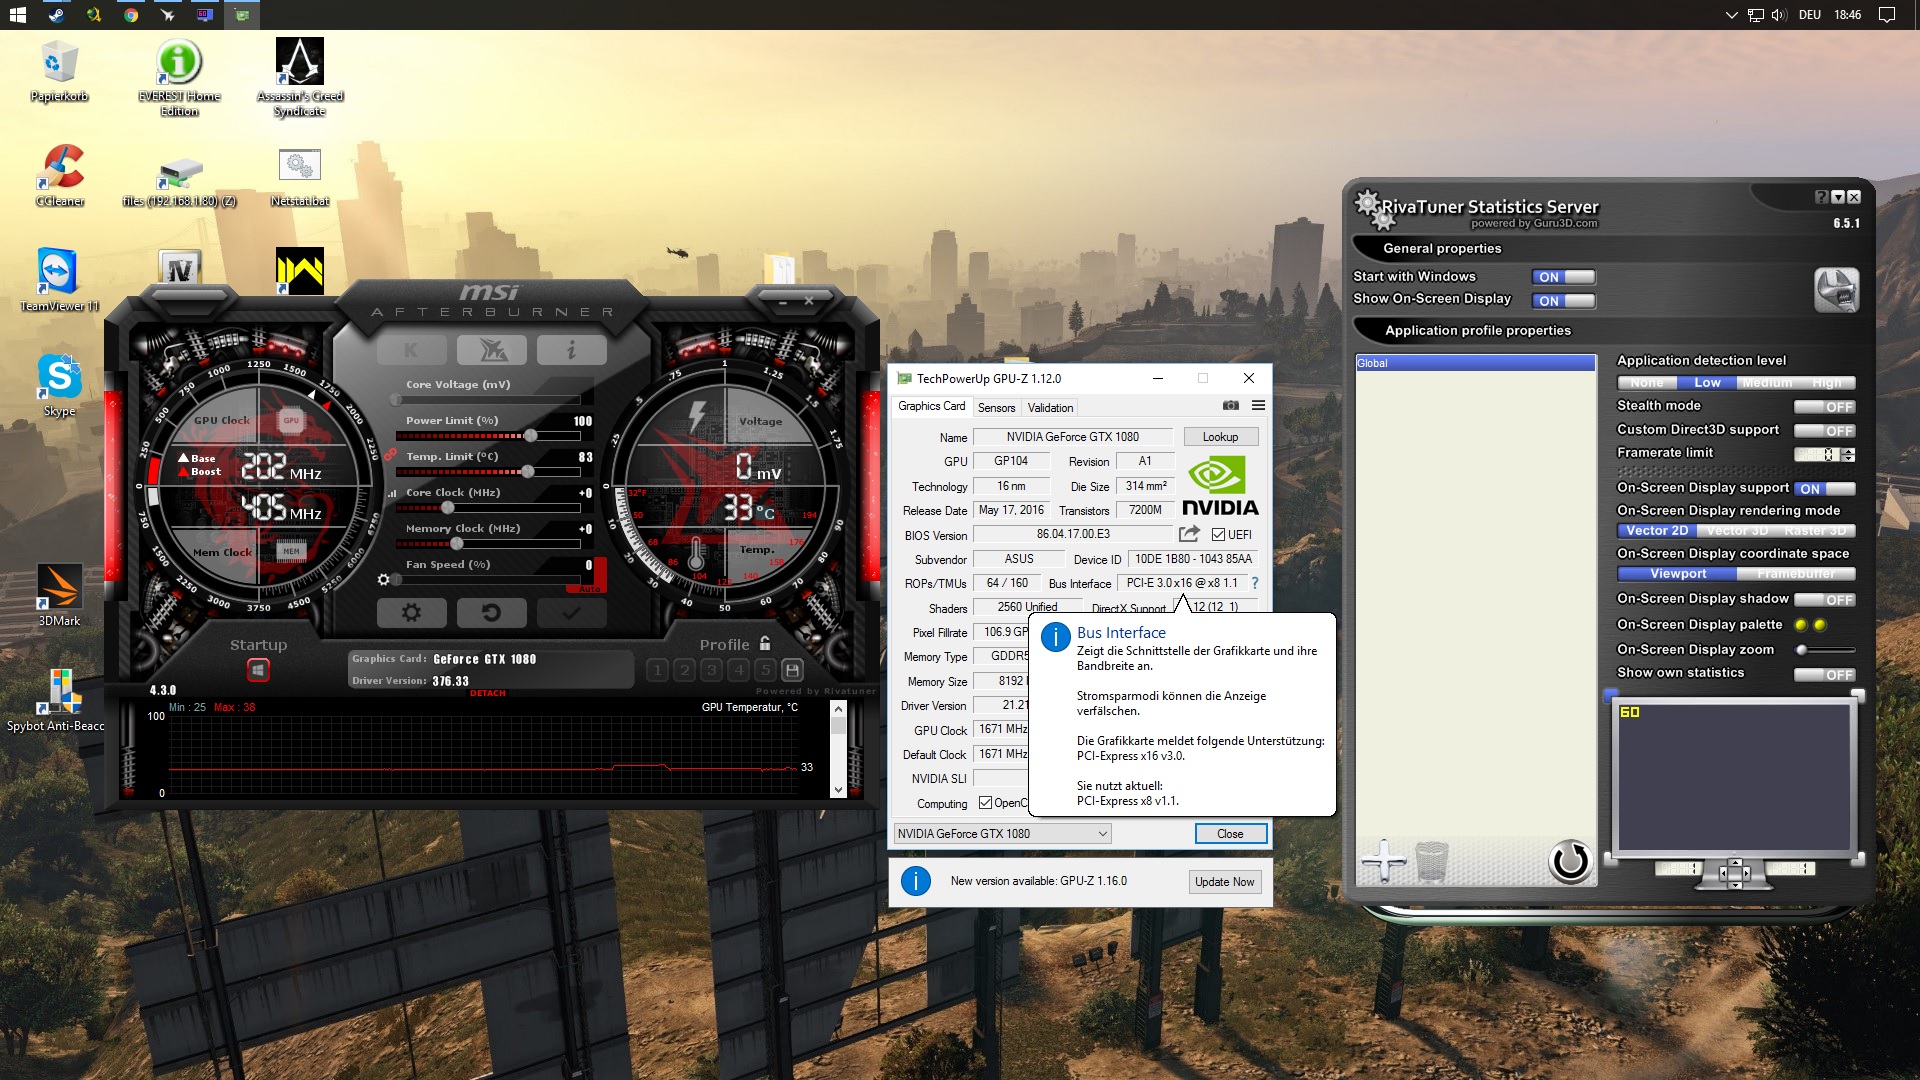Select profile slot 1 in Afterburner
The width and height of the screenshot is (1920, 1080).
[657, 670]
